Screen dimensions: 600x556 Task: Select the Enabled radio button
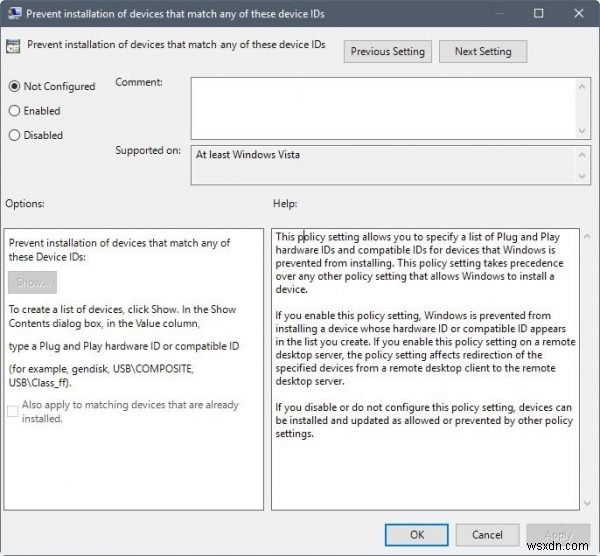(x=14, y=111)
